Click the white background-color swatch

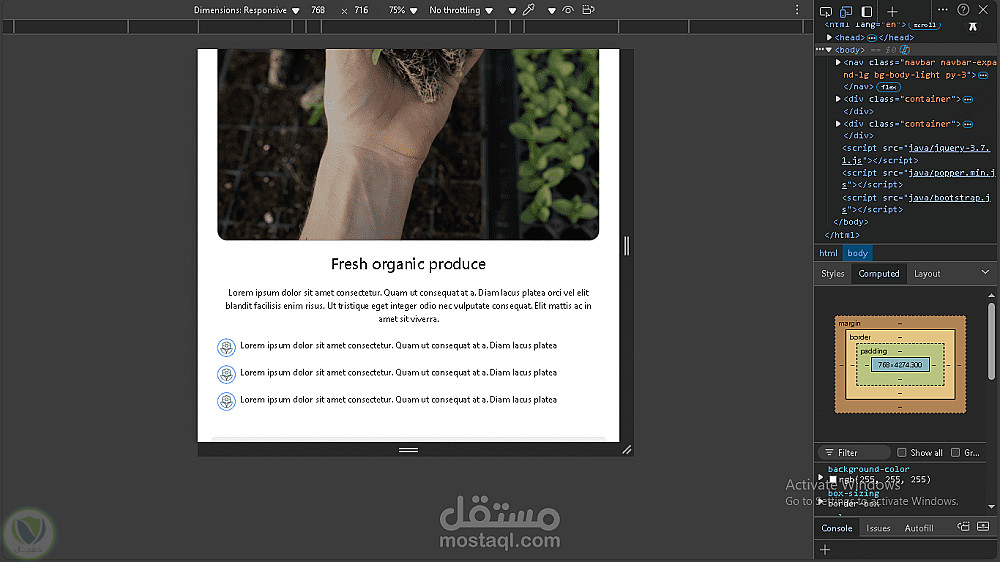(833, 480)
